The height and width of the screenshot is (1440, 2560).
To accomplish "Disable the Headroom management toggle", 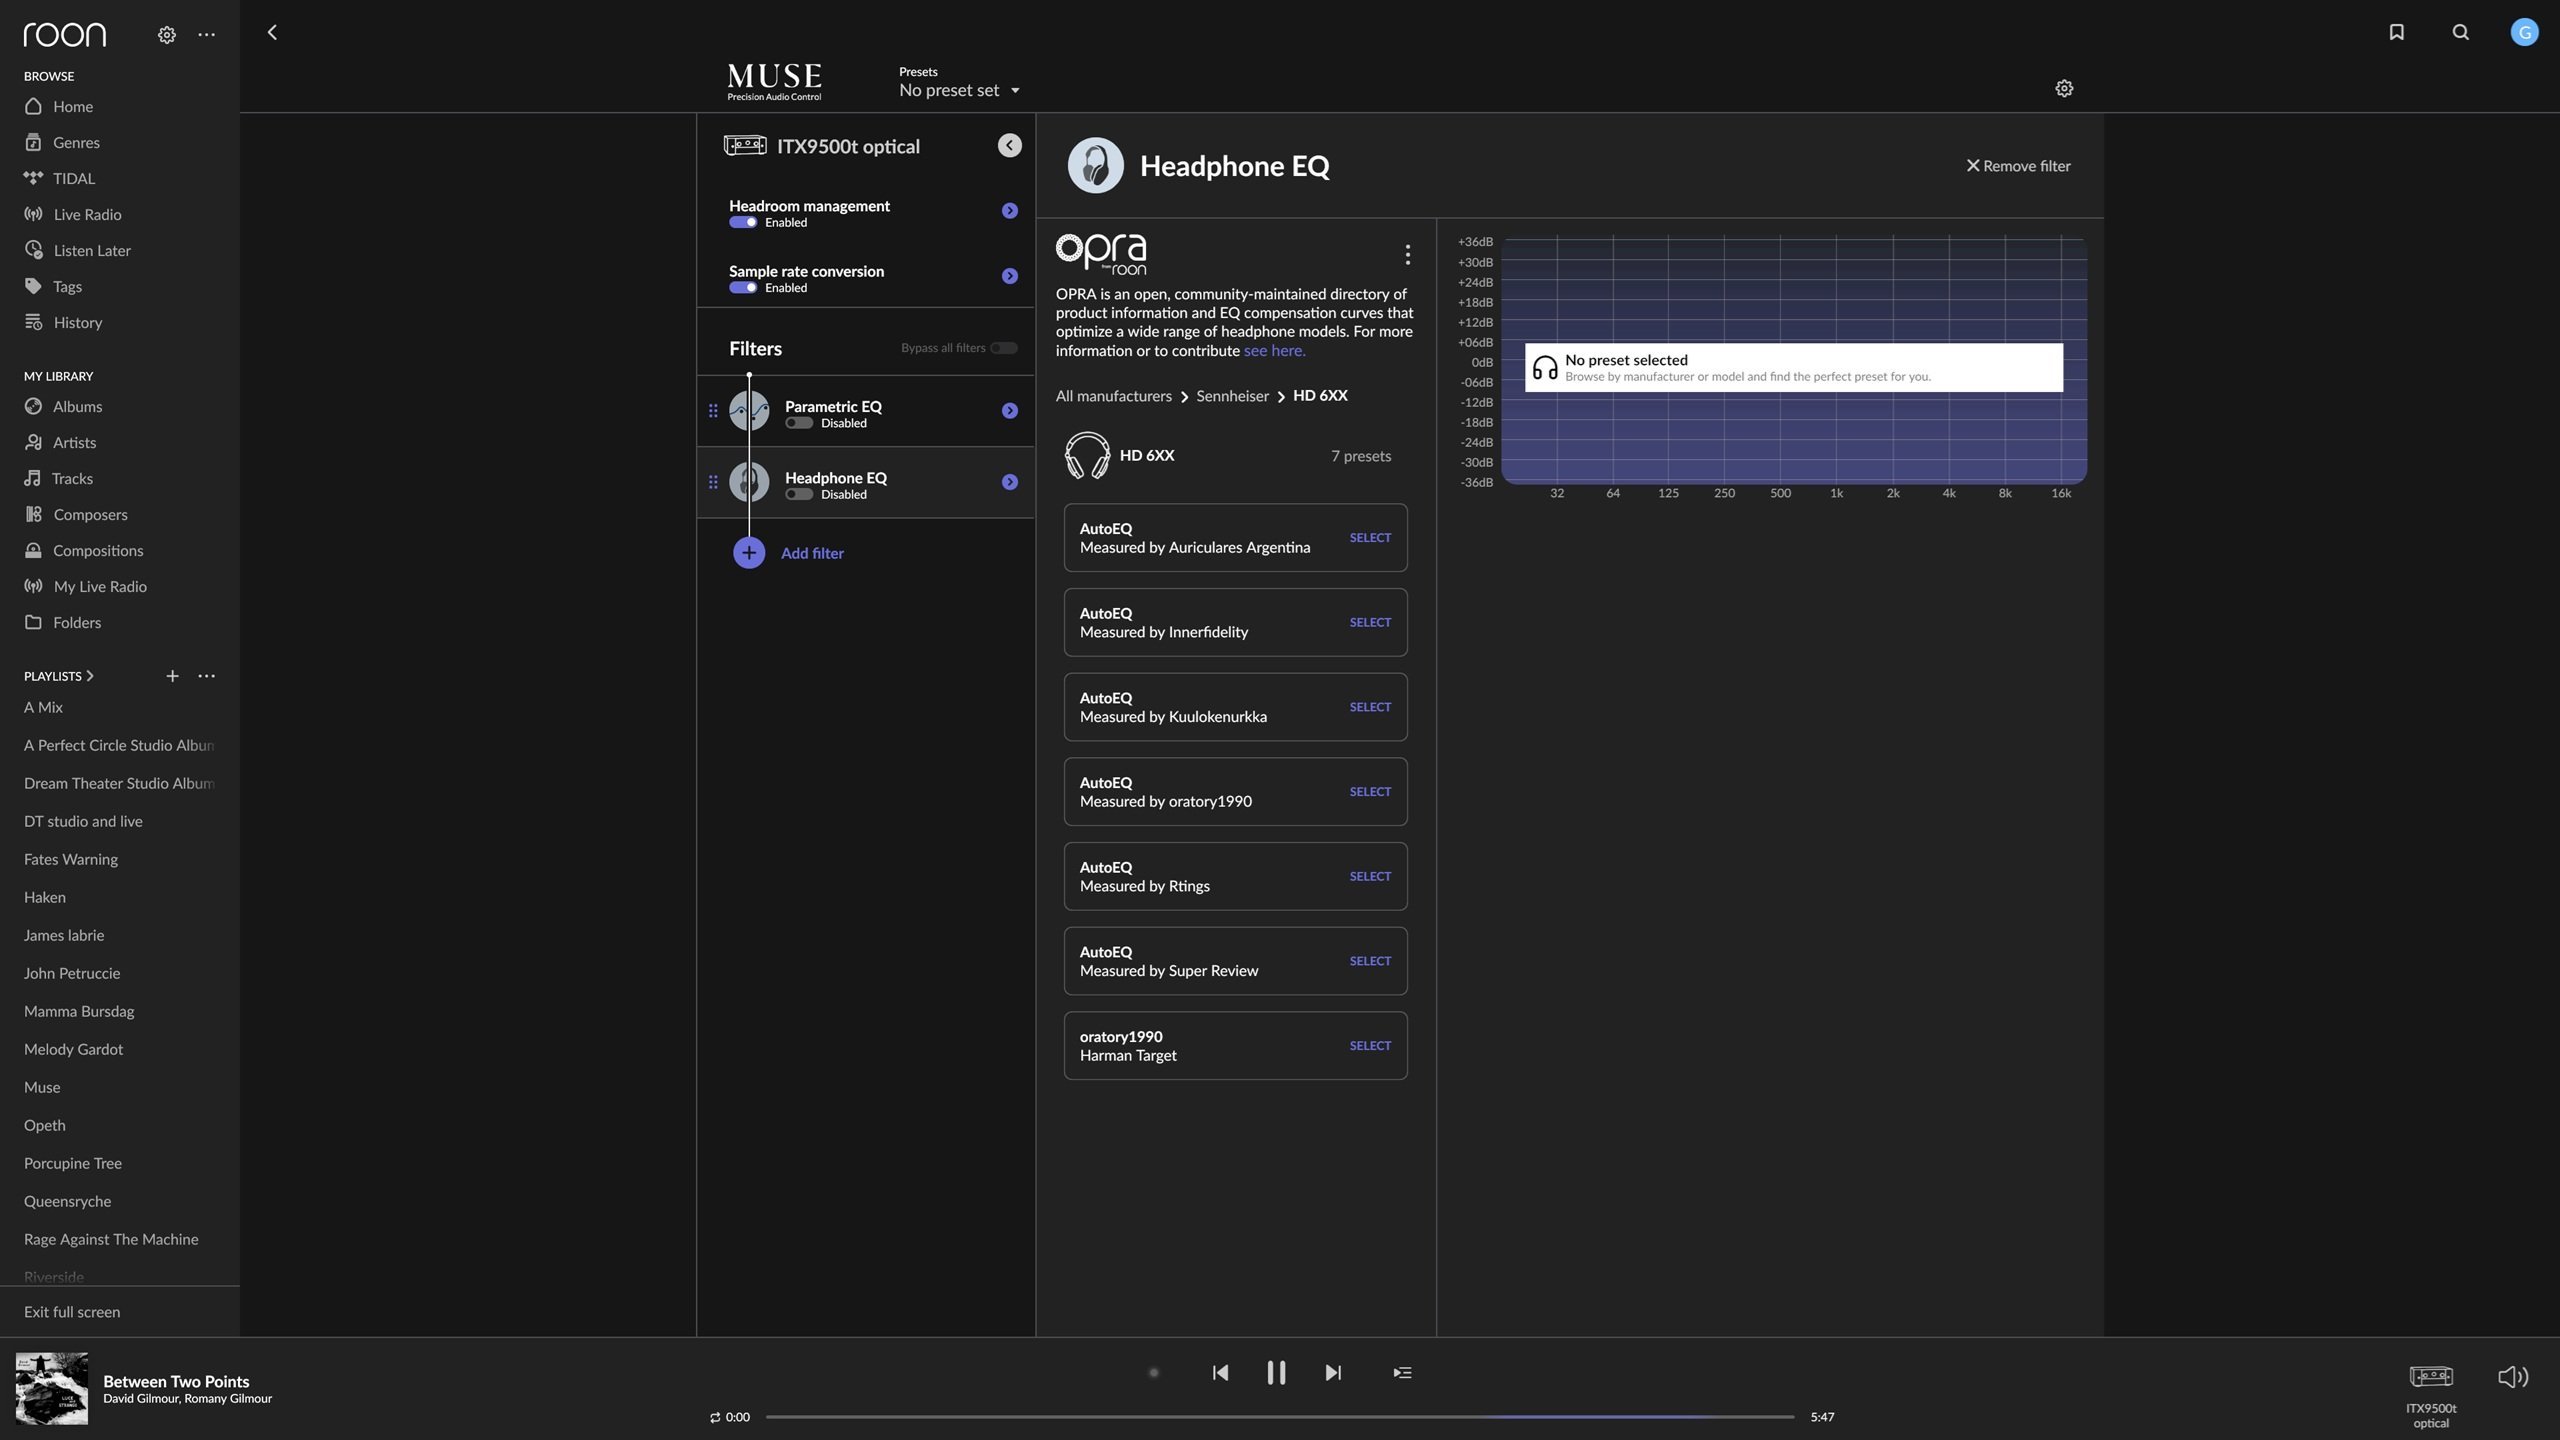I will 743,223.
